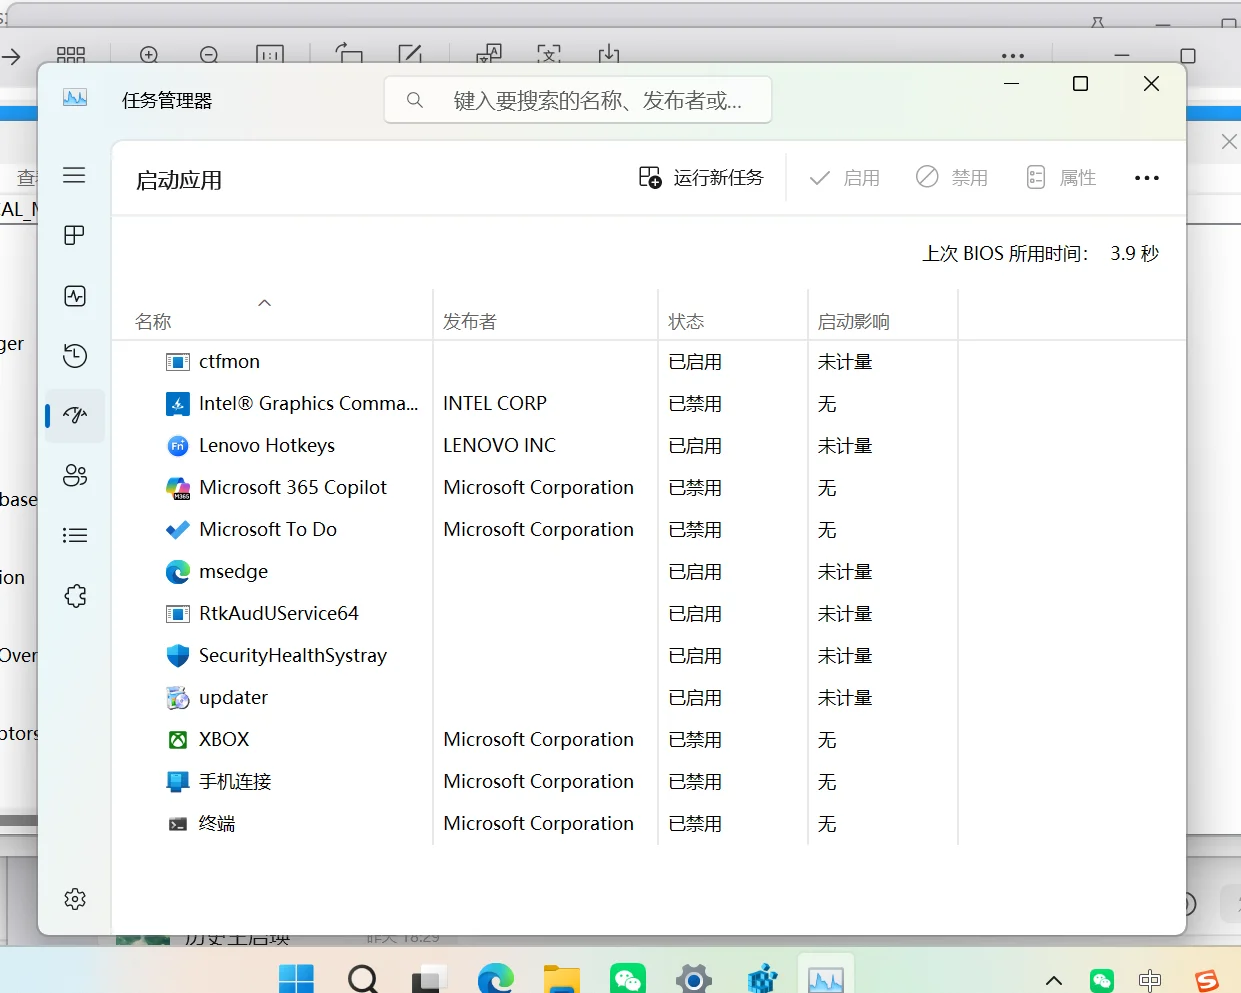Select the Startup apps sidebar icon
Image resolution: width=1241 pixels, height=993 pixels.
pos(75,415)
